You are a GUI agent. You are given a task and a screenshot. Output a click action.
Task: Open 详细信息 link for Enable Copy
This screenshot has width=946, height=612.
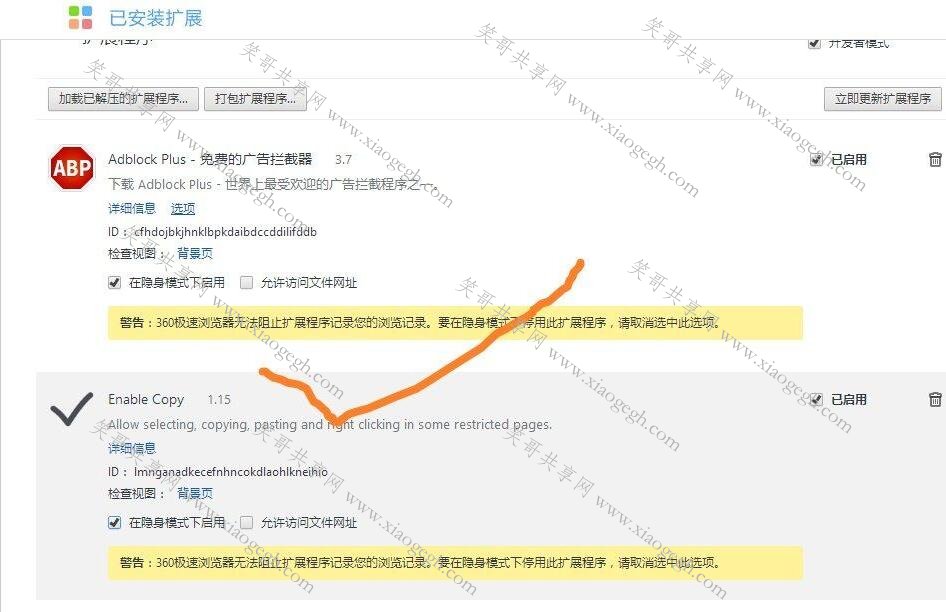pos(132,448)
